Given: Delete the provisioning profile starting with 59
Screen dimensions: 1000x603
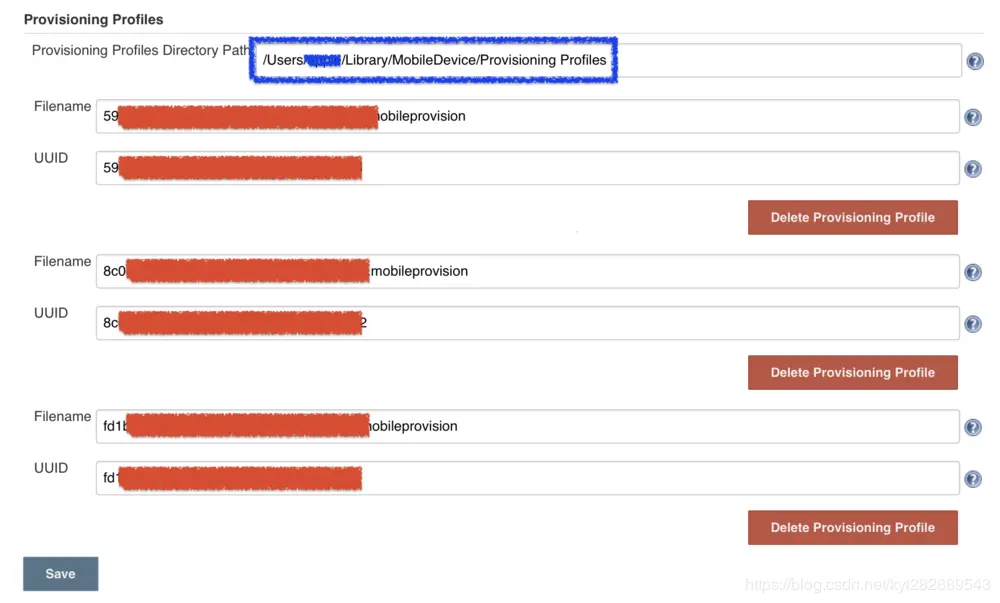Looking at the screenshot, I should [x=853, y=217].
